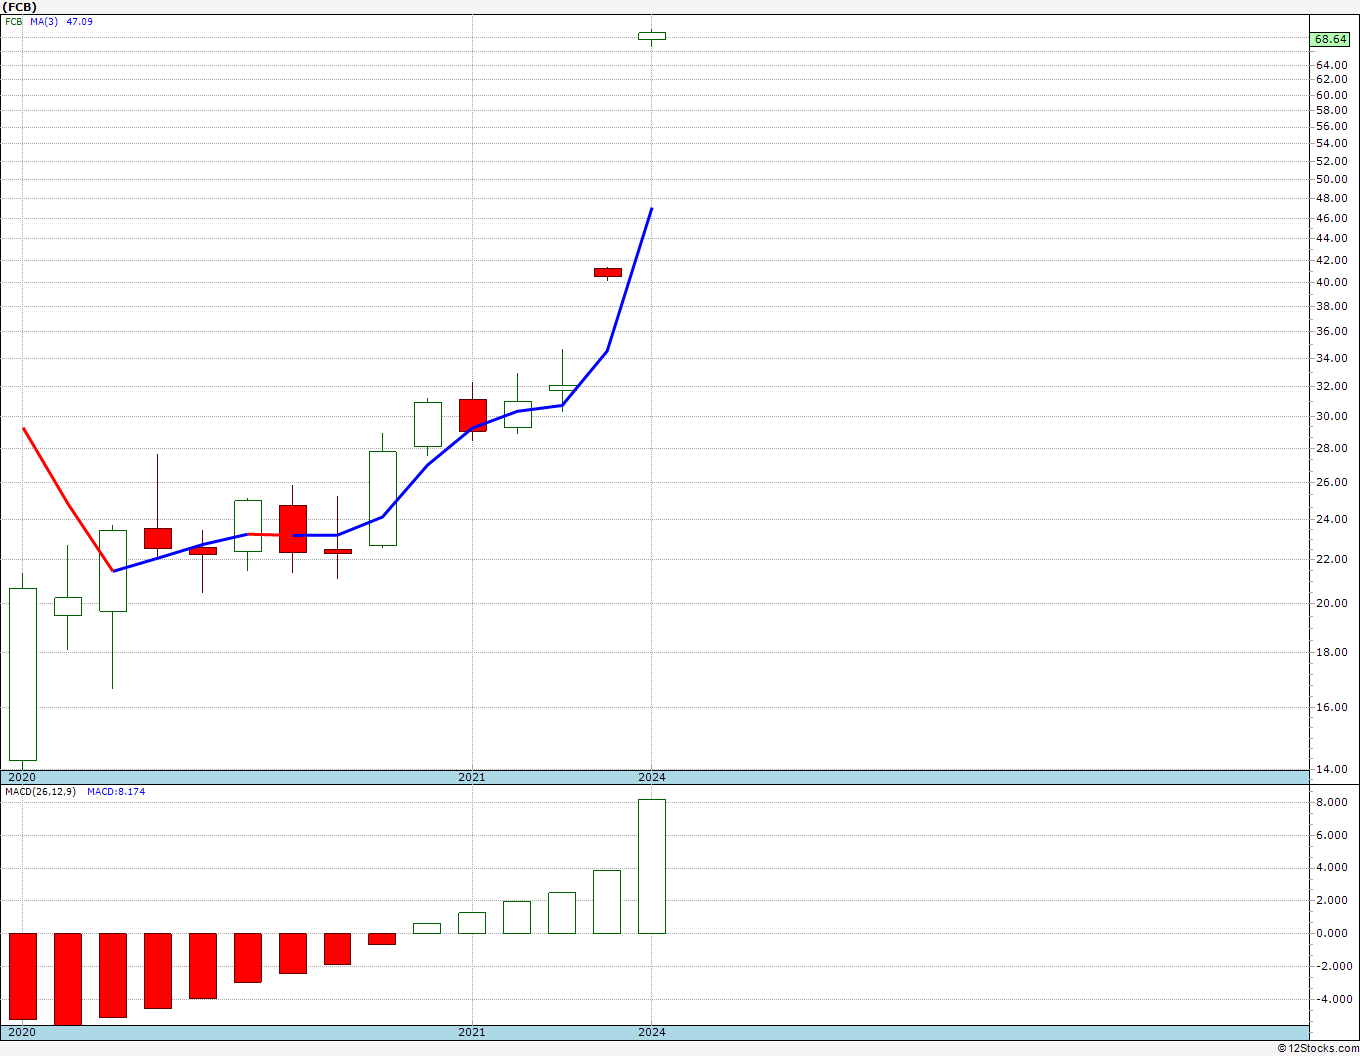The width and height of the screenshot is (1360, 1056).
Task: Select the MACD:8.174 value label
Action: pos(116,791)
